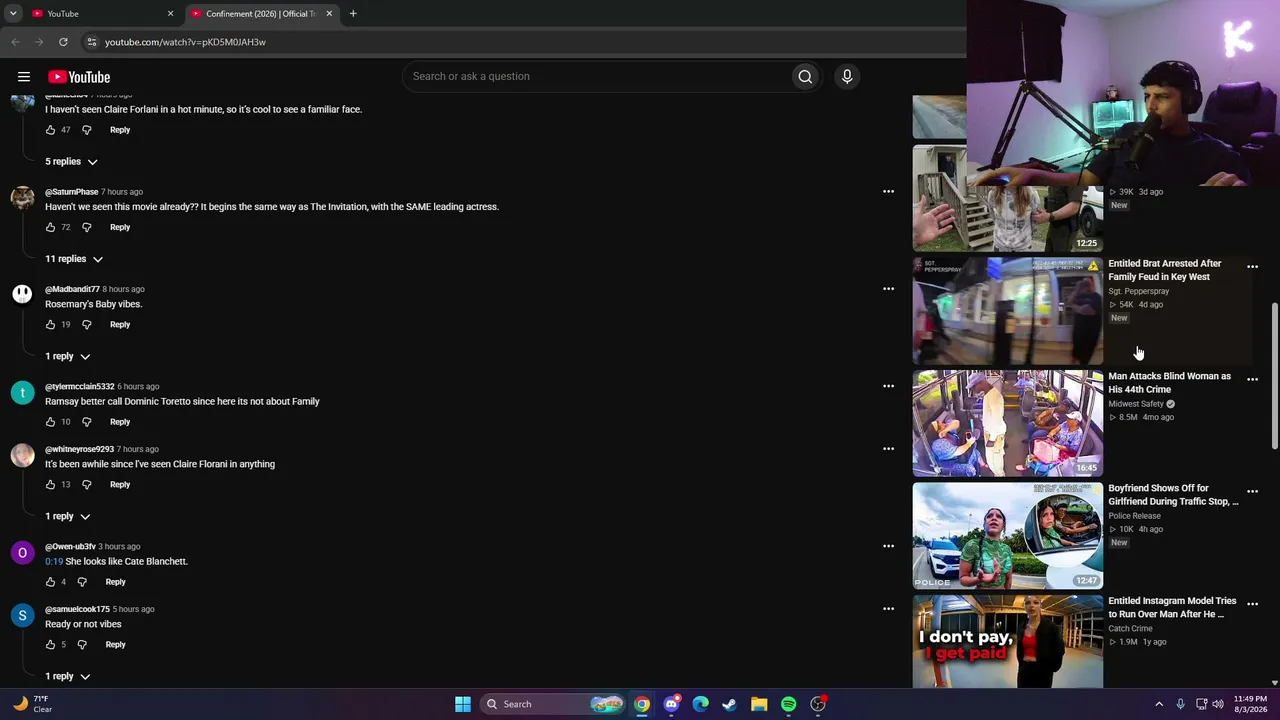Open more options for 'Entitled Brat Arrested' video
Screen dimensions: 1280x720
click(x=1252, y=267)
